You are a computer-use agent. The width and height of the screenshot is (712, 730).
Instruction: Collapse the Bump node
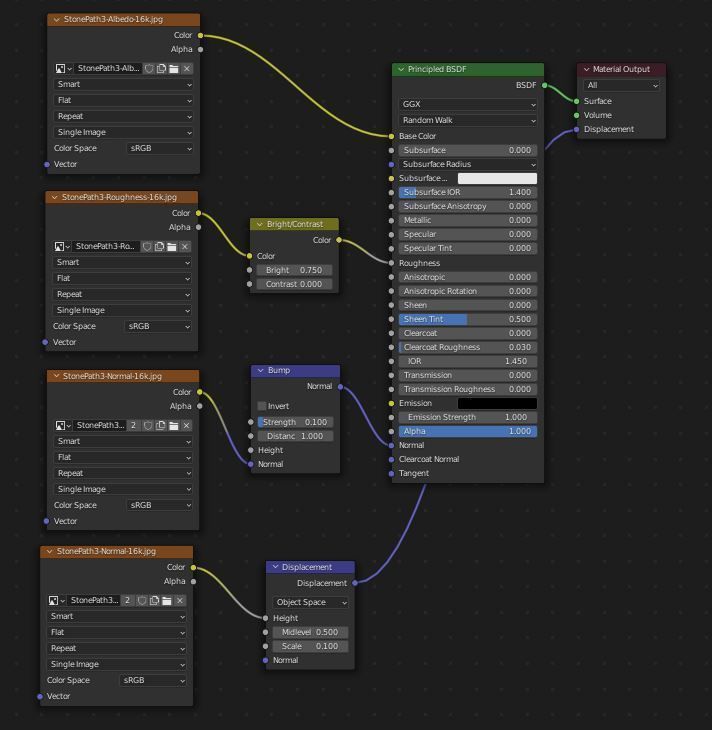click(260, 370)
